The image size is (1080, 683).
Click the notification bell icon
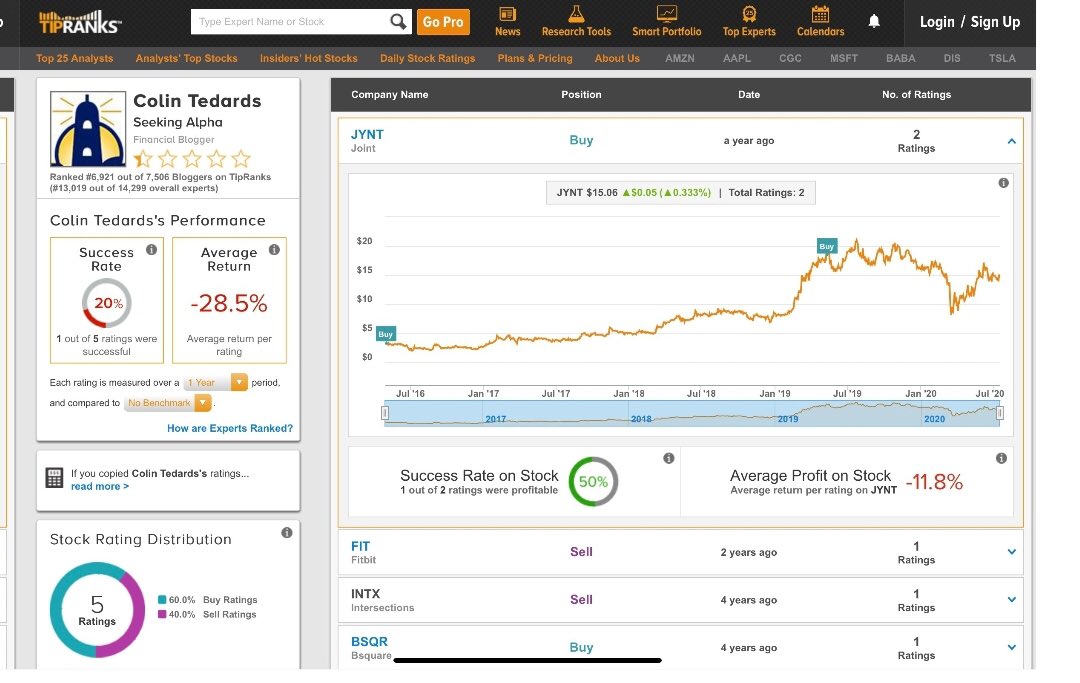[x=874, y=21]
